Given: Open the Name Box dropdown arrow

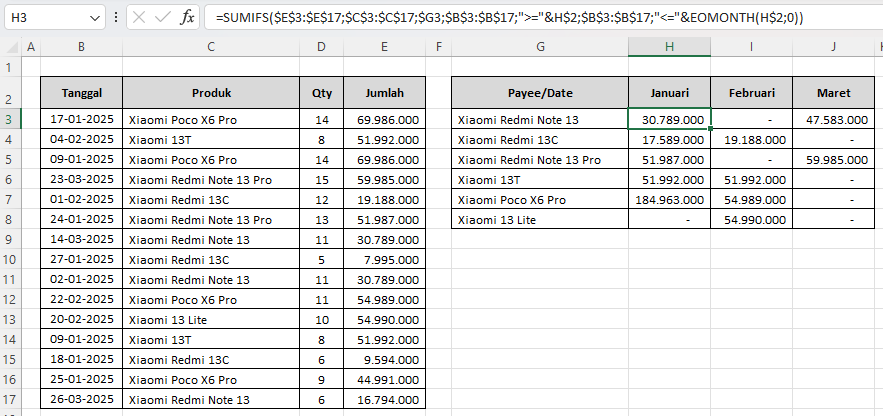Looking at the screenshot, I should point(95,18).
